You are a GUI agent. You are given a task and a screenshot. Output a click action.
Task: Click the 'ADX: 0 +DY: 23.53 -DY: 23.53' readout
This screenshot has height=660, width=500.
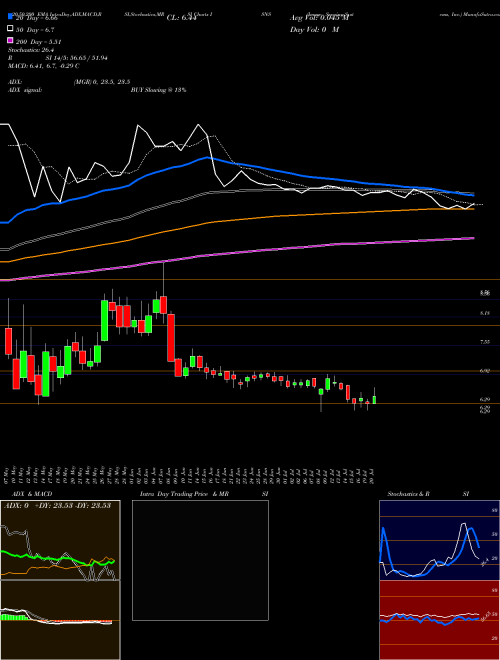click(57, 506)
